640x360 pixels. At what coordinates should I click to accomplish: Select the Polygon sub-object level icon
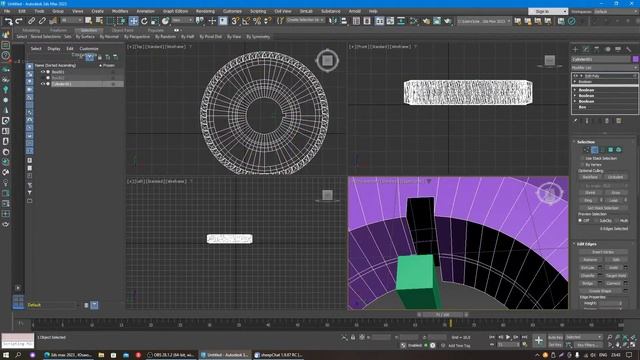pyautogui.click(x=611, y=150)
